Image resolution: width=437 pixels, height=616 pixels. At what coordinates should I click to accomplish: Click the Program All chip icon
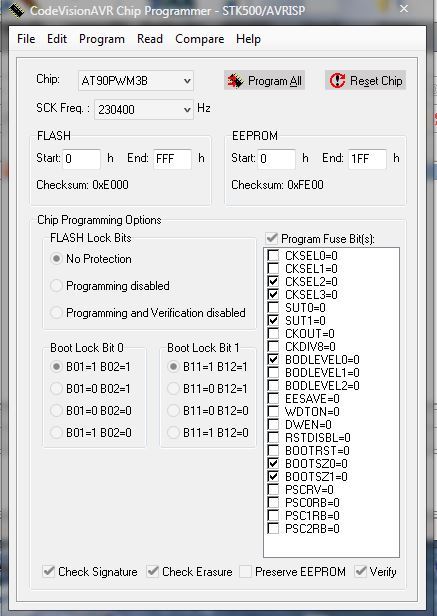(235, 81)
